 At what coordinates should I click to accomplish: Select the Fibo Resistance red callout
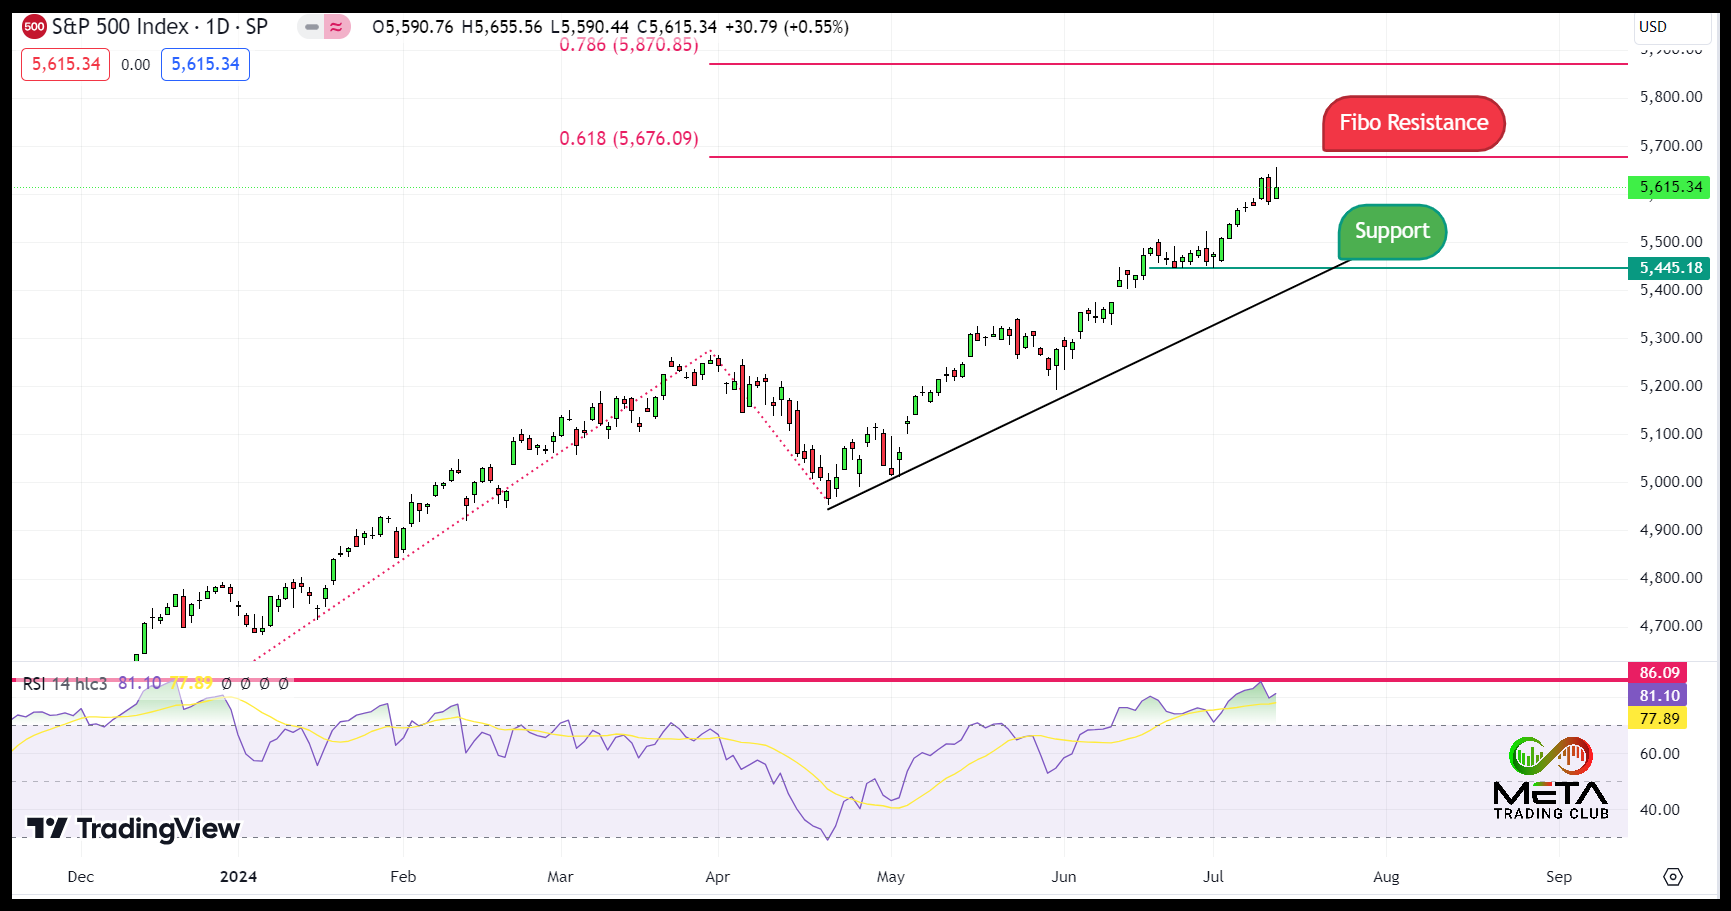[x=1414, y=123]
